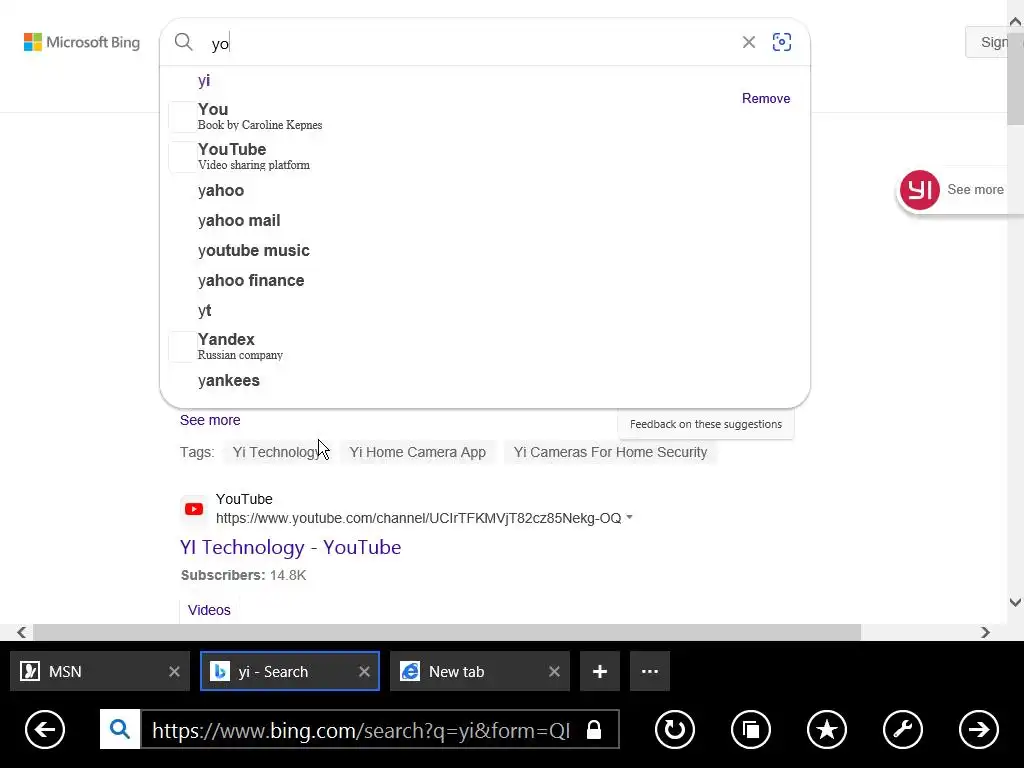Screen dimensions: 1024x768
Task: Select the 'yahoo finance' suggestion
Action: (x=485, y=281)
